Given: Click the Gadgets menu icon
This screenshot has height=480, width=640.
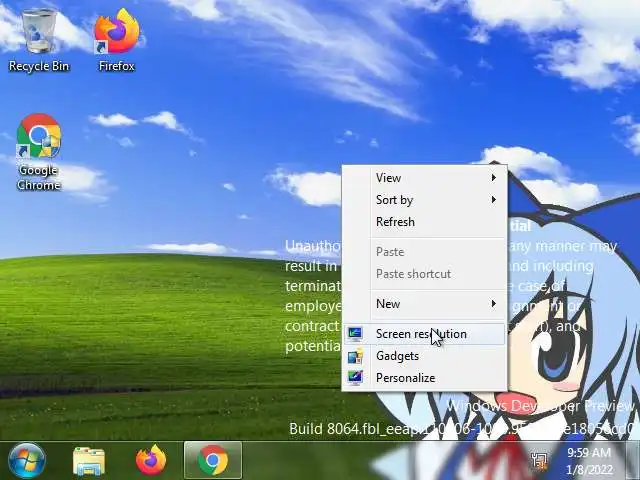Looking at the screenshot, I should click(x=355, y=356).
